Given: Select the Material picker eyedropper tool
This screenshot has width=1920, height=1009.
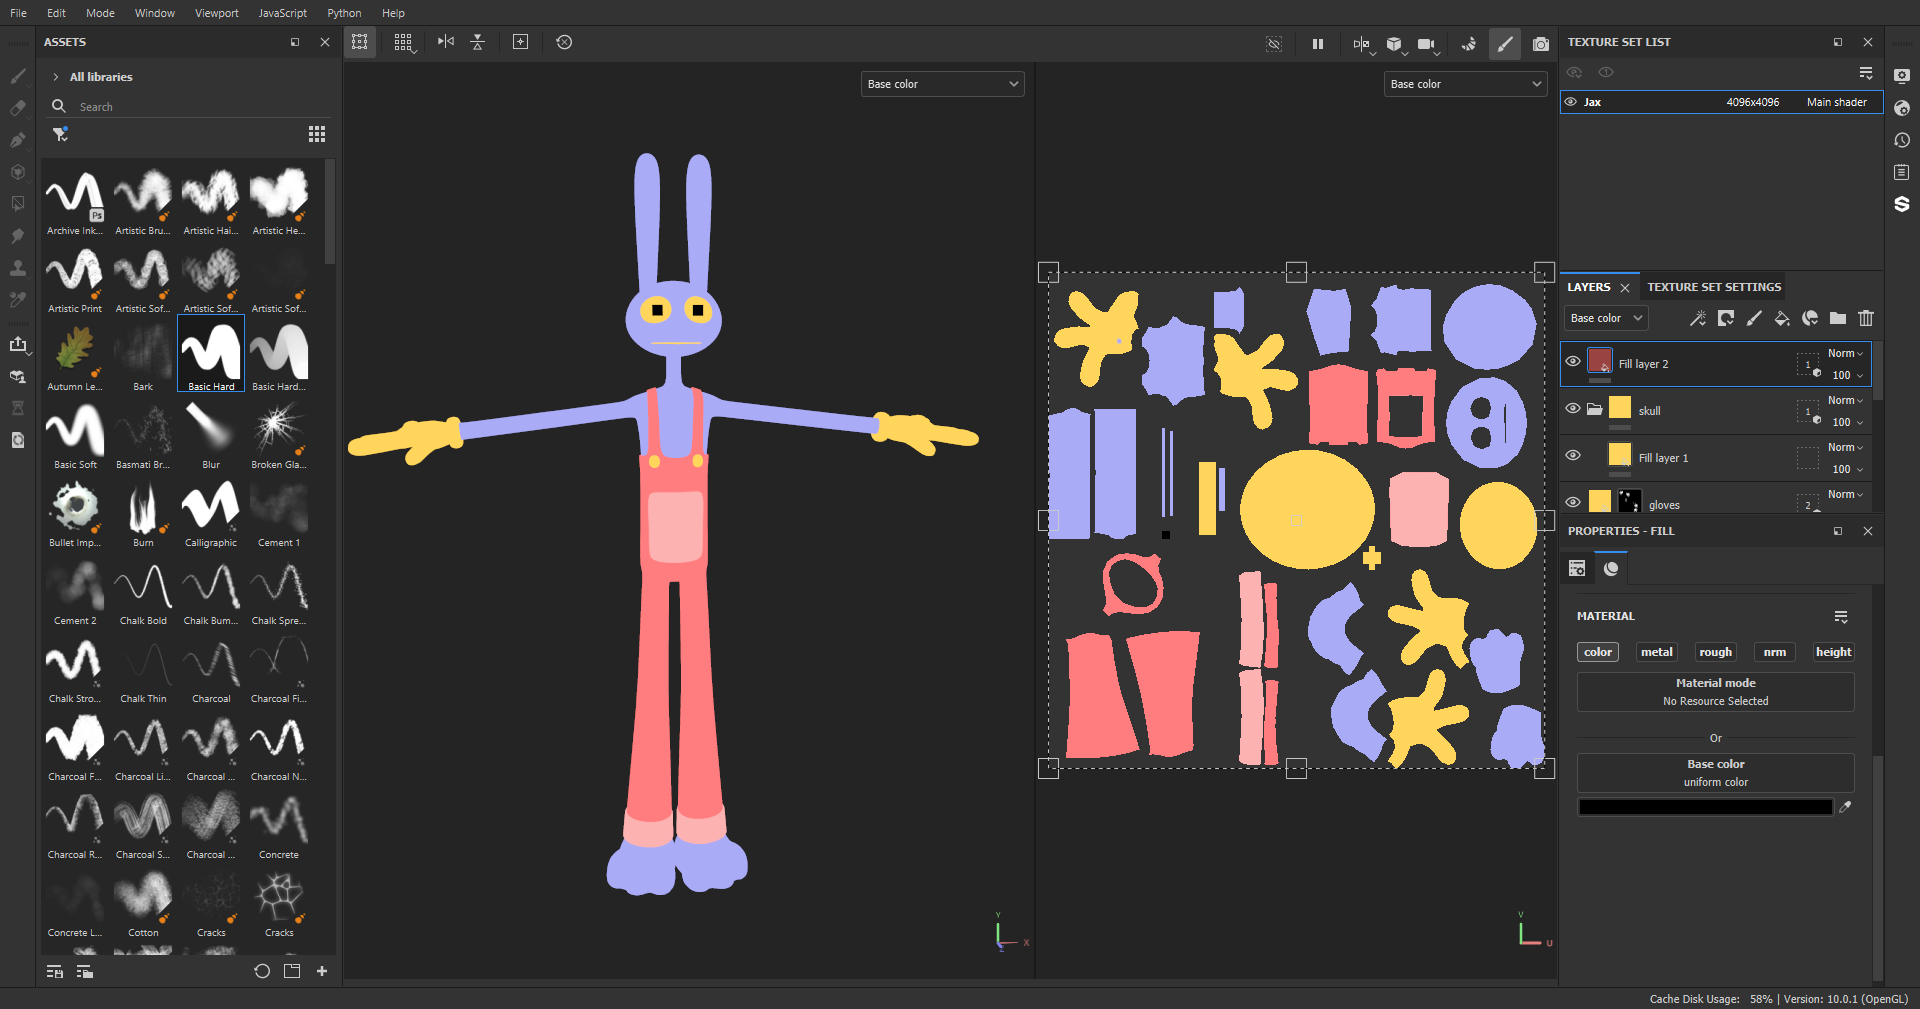Looking at the screenshot, I should pyautogui.click(x=17, y=300).
